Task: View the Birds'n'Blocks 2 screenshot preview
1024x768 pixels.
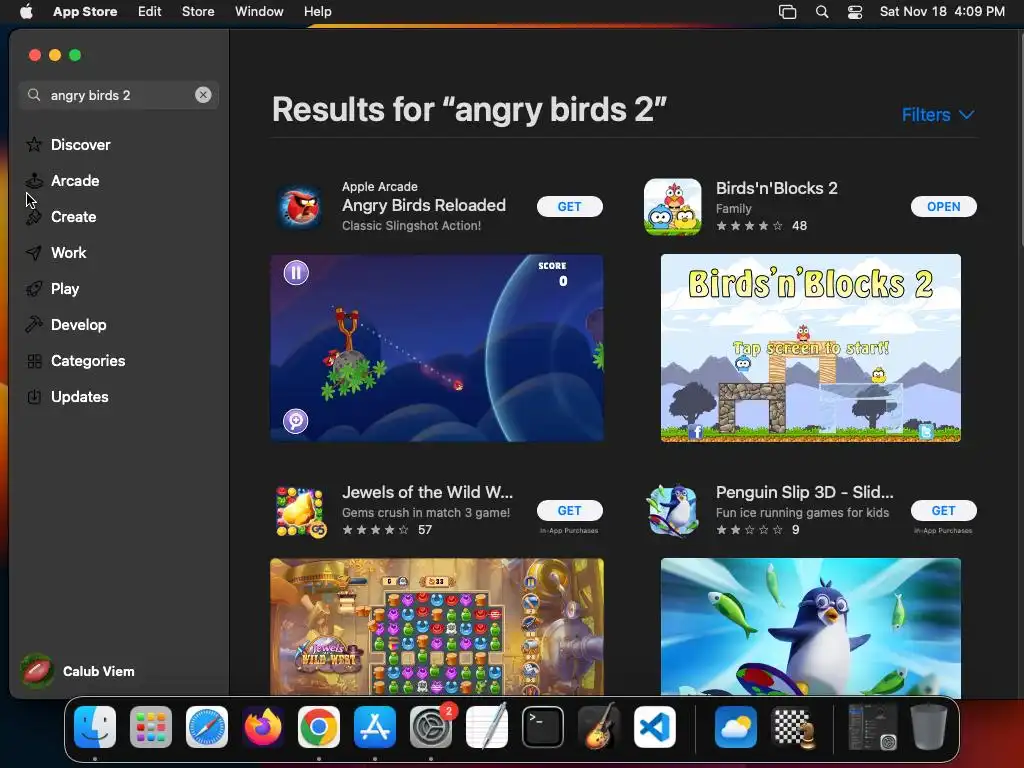Action: (810, 348)
